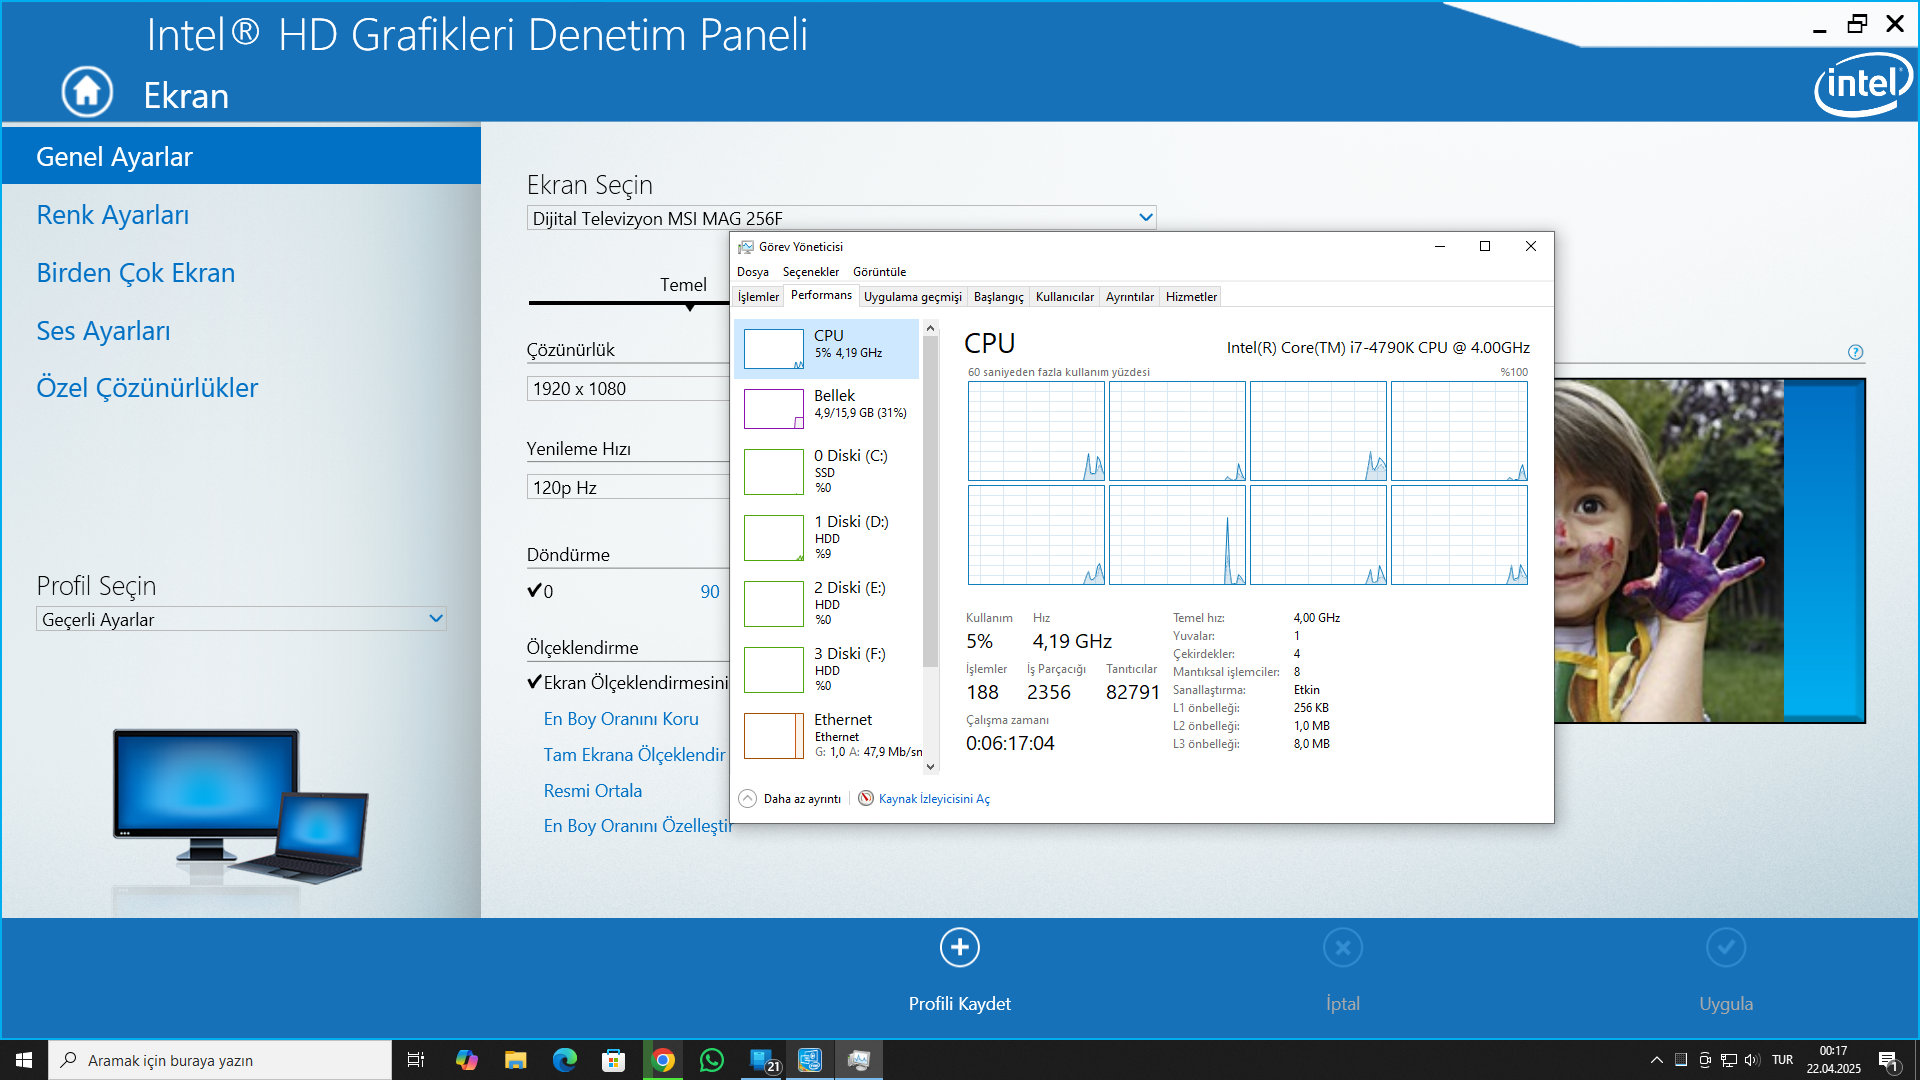The image size is (1920, 1080).
Task: Launch Copilot from the taskbar
Action: point(466,1060)
